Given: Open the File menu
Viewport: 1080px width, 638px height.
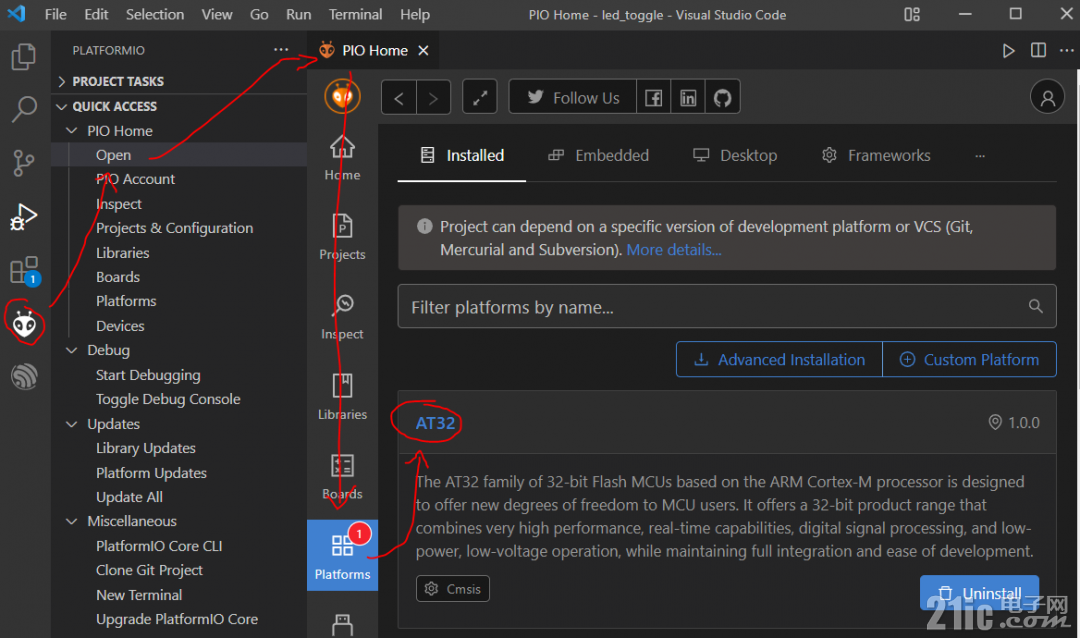Looking at the screenshot, I should coord(55,14).
